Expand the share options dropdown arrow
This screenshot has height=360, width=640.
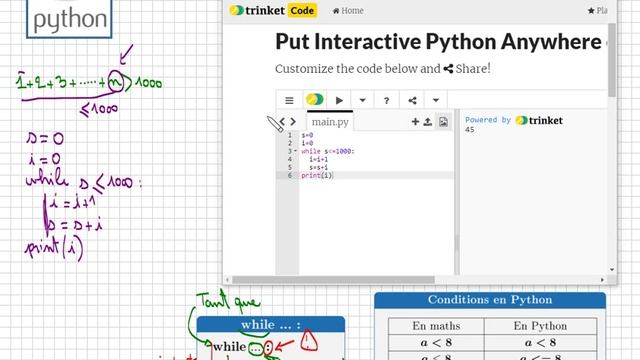436,100
